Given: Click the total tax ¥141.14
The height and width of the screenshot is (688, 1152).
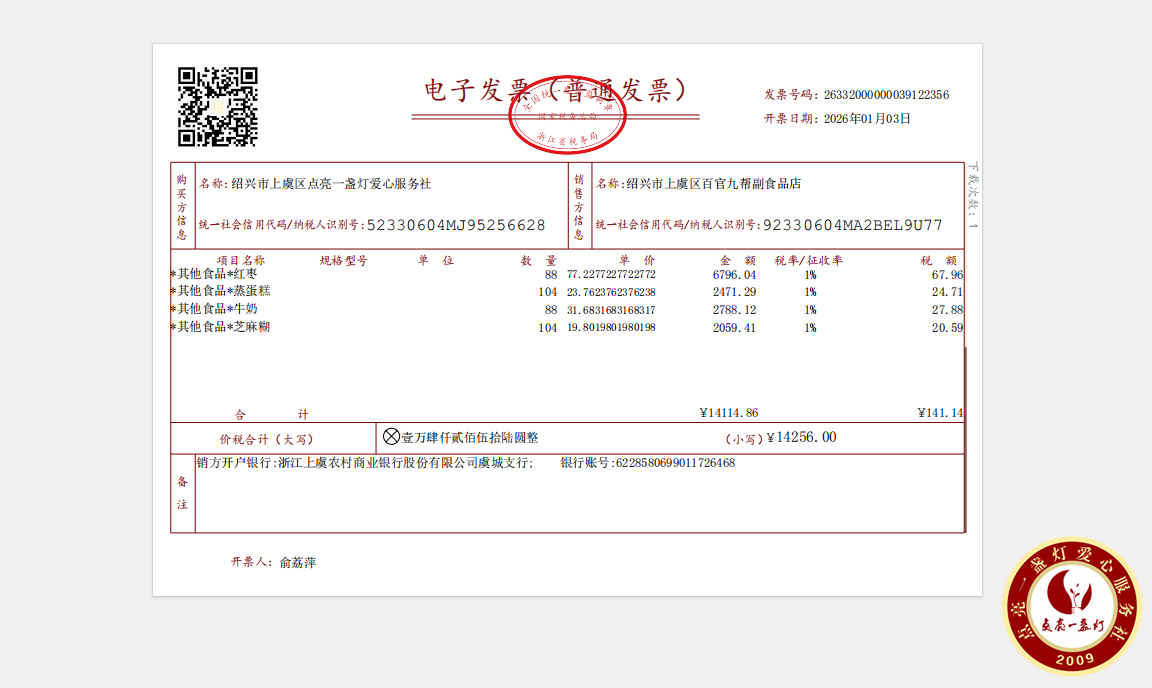Looking at the screenshot, I should [939, 413].
